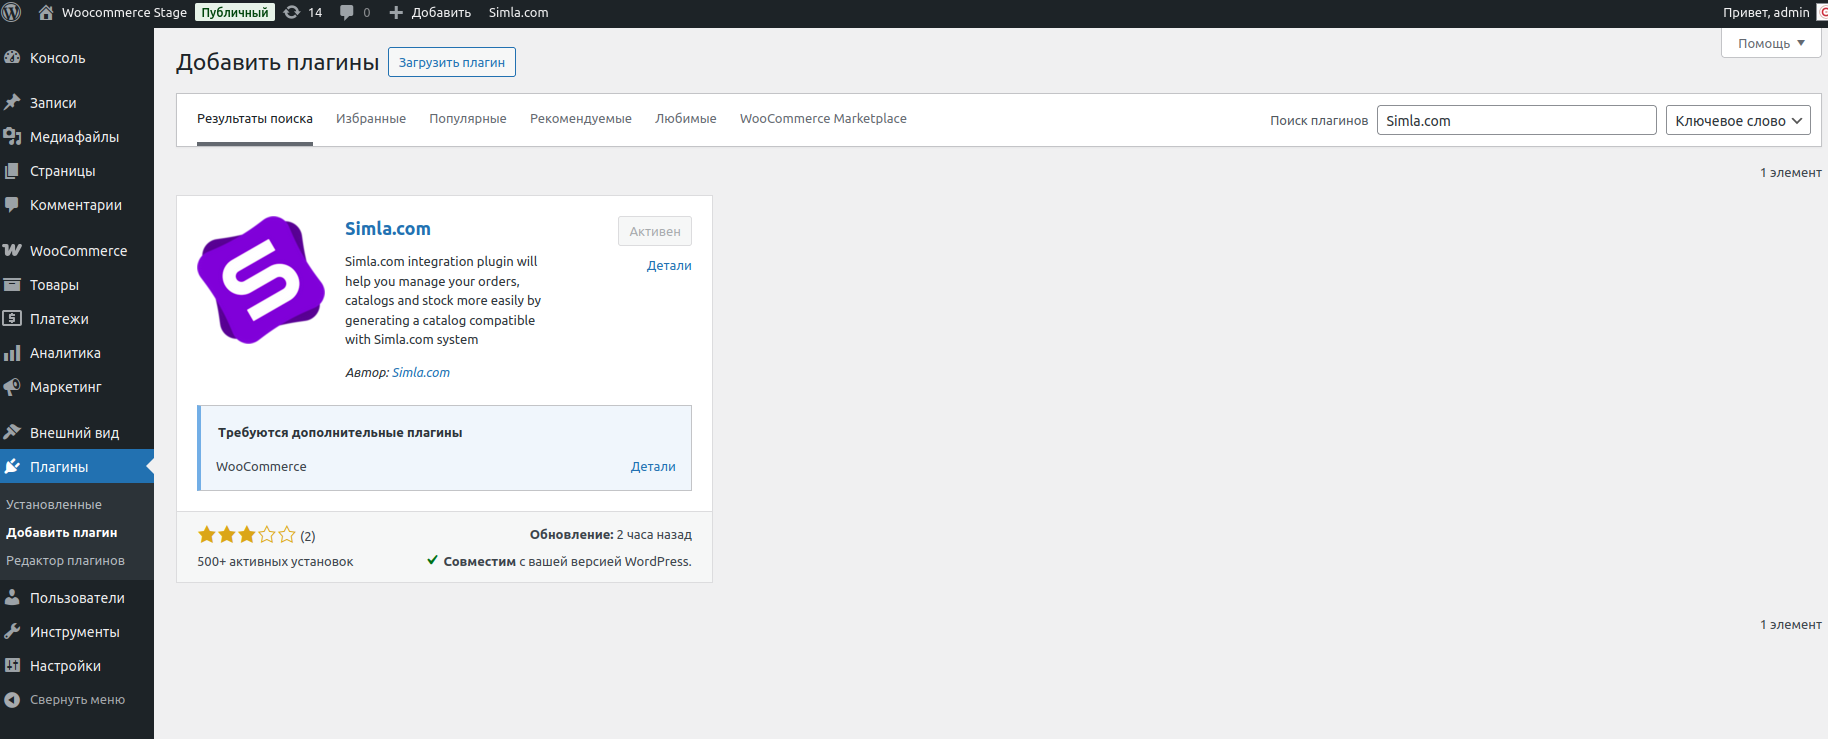The width and height of the screenshot is (1828, 739).
Task: Click the Настройки settings icon
Action: point(12,665)
